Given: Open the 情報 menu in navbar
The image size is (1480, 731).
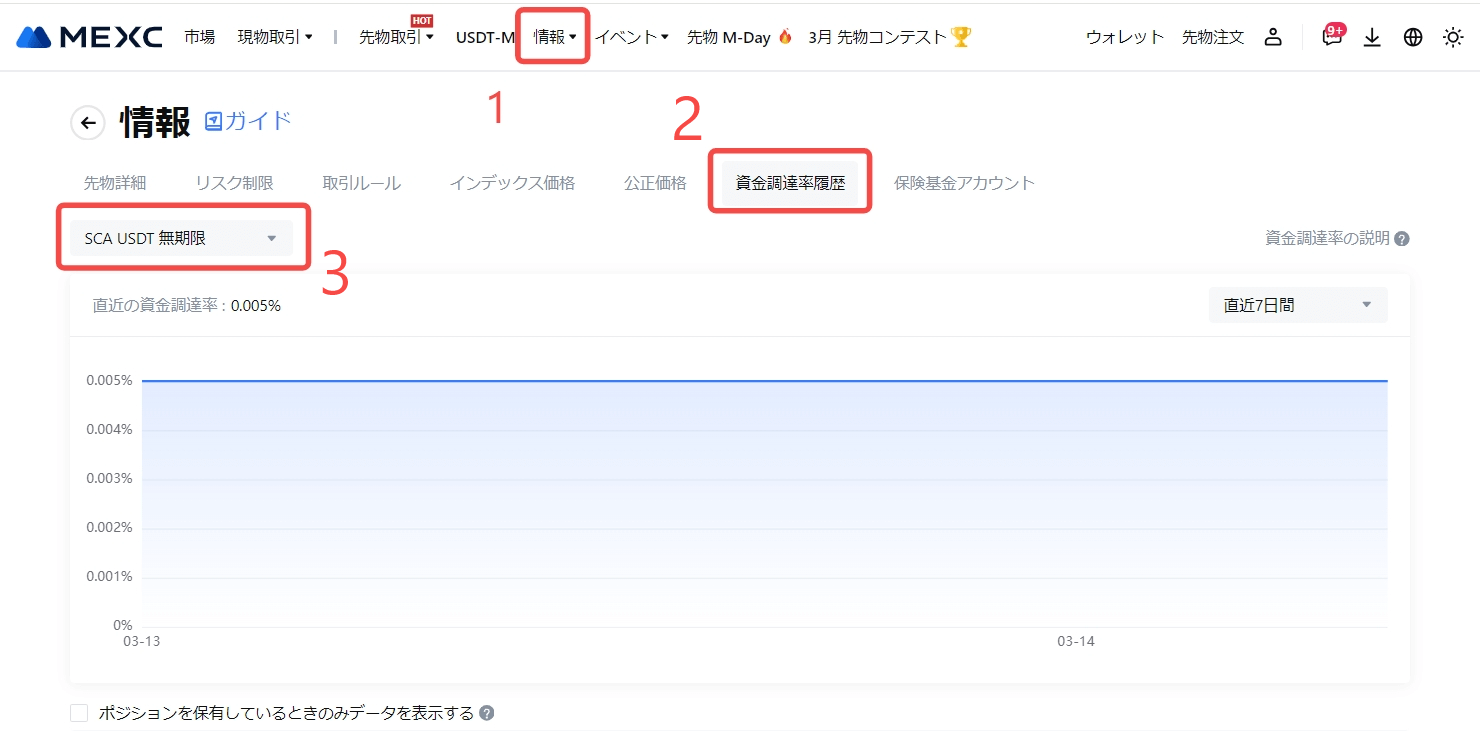Looking at the screenshot, I should [553, 37].
